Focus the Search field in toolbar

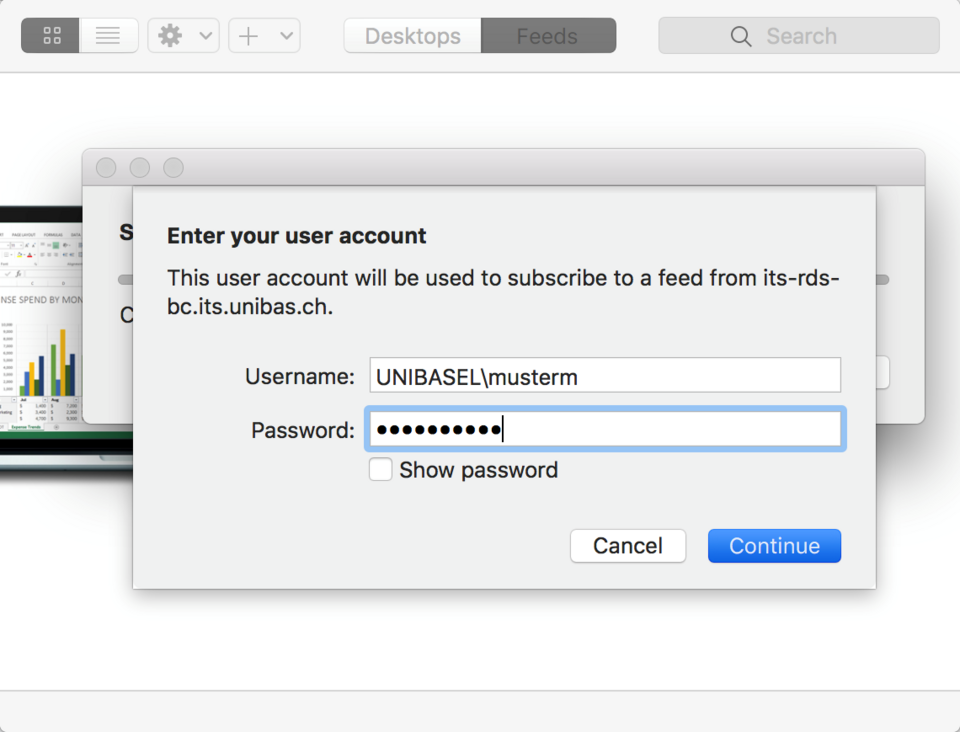coord(820,36)
